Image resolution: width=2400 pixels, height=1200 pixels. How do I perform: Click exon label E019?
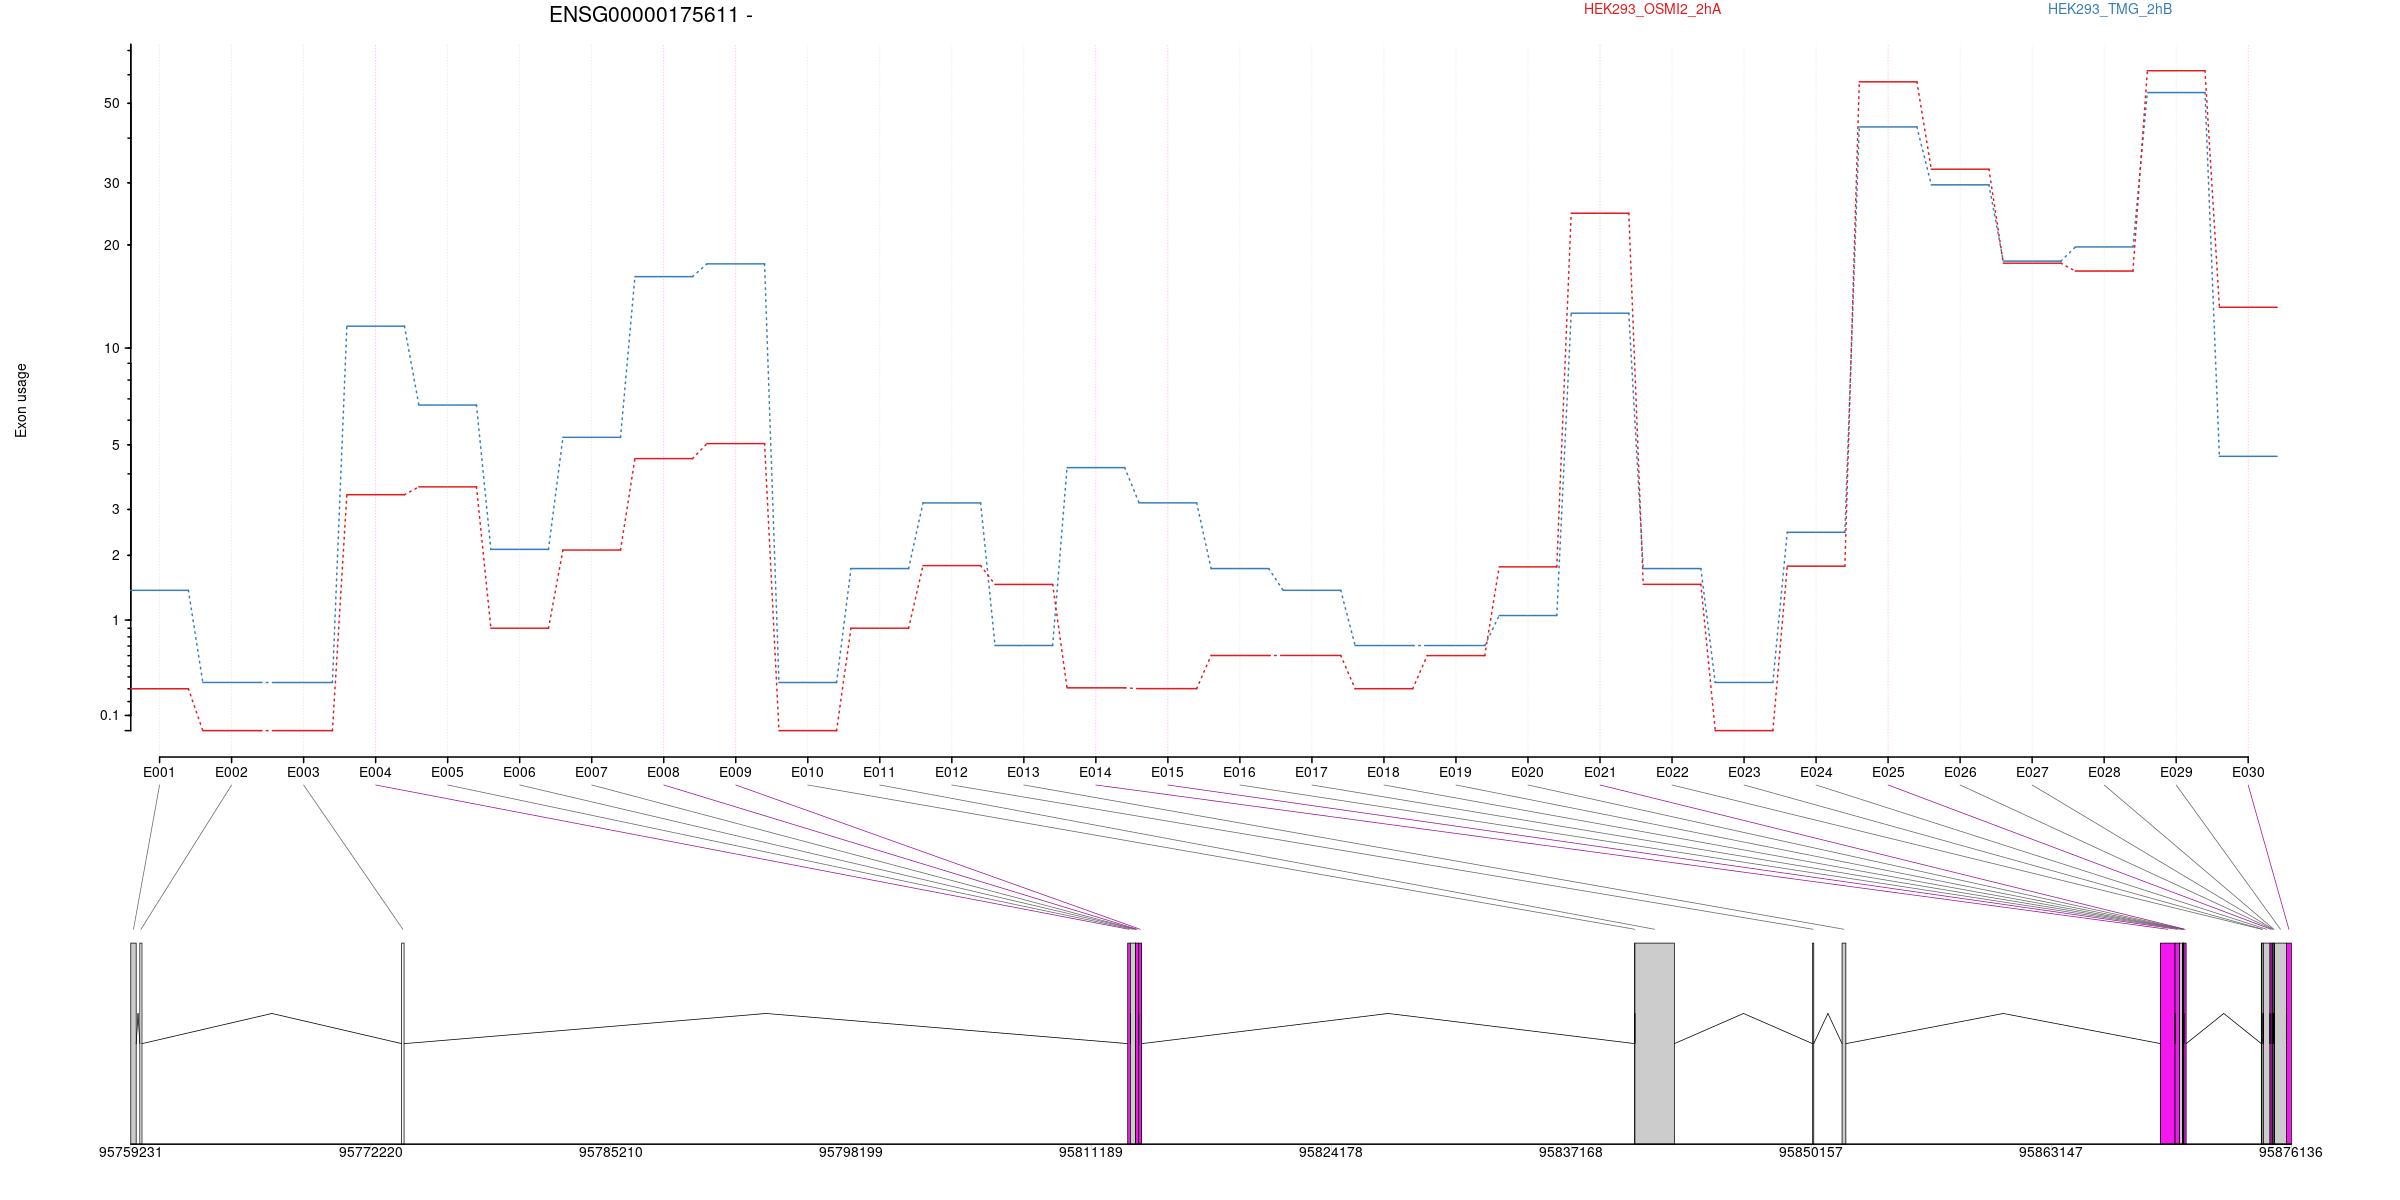(1455, 772)
